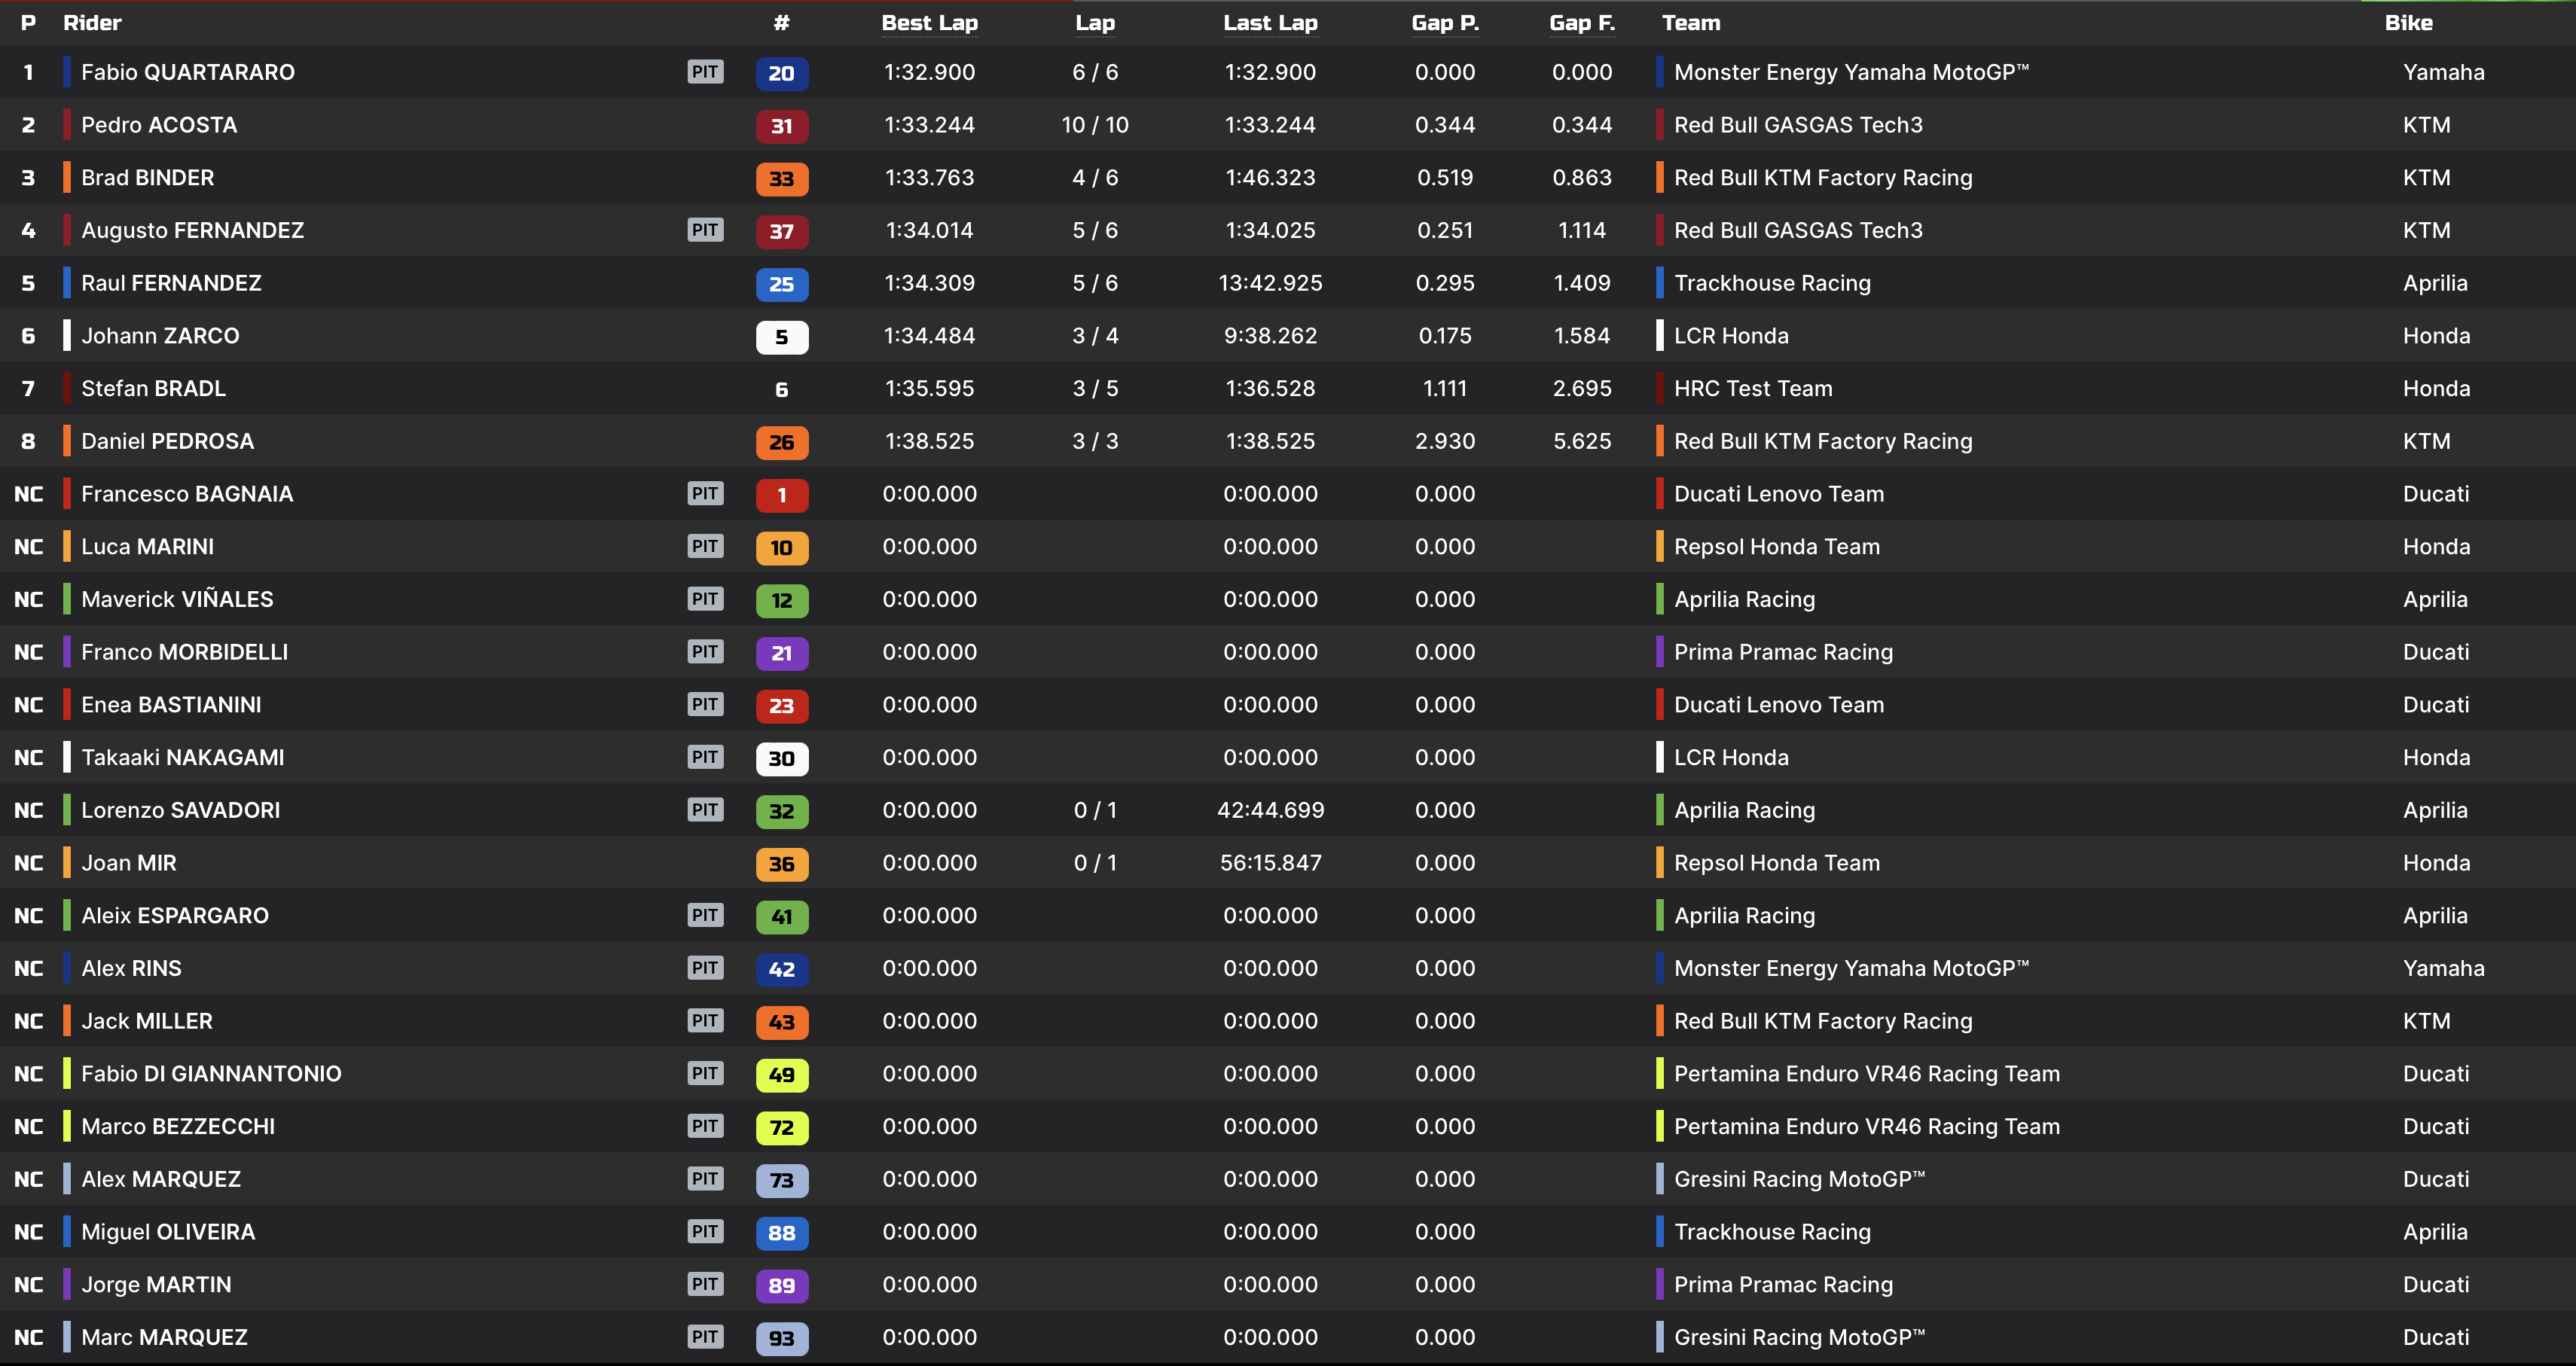
Task: Click the PIT badge next to Marc Marquez
Action: pos(705,1337)
